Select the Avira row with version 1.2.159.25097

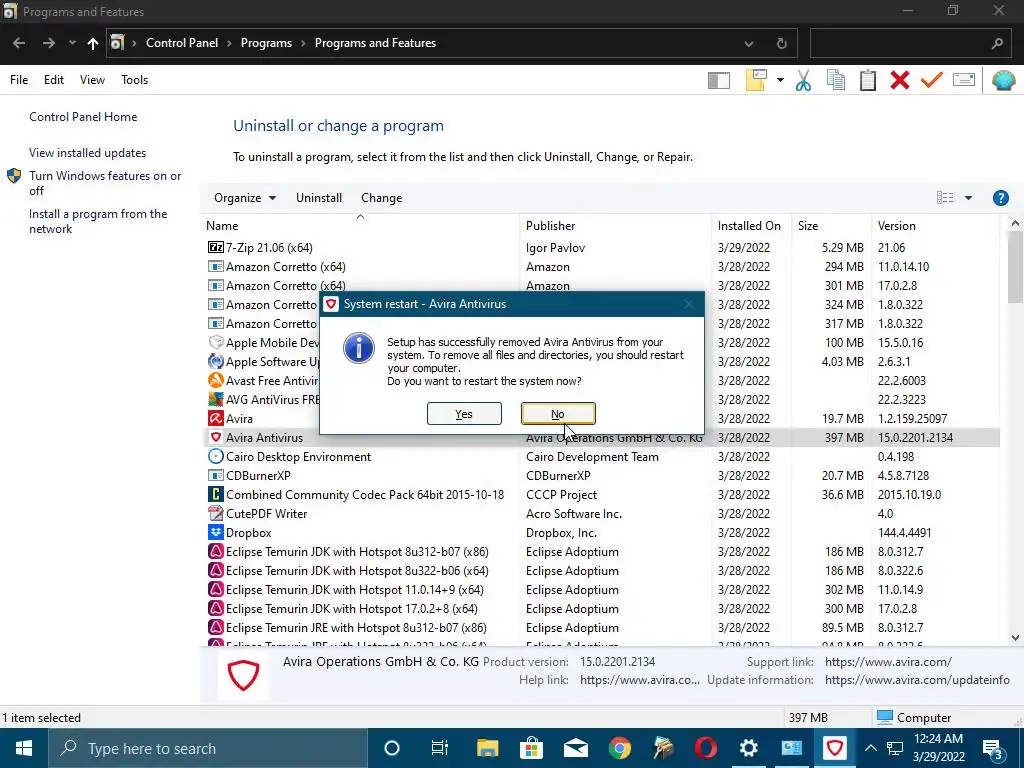(601, 419)
